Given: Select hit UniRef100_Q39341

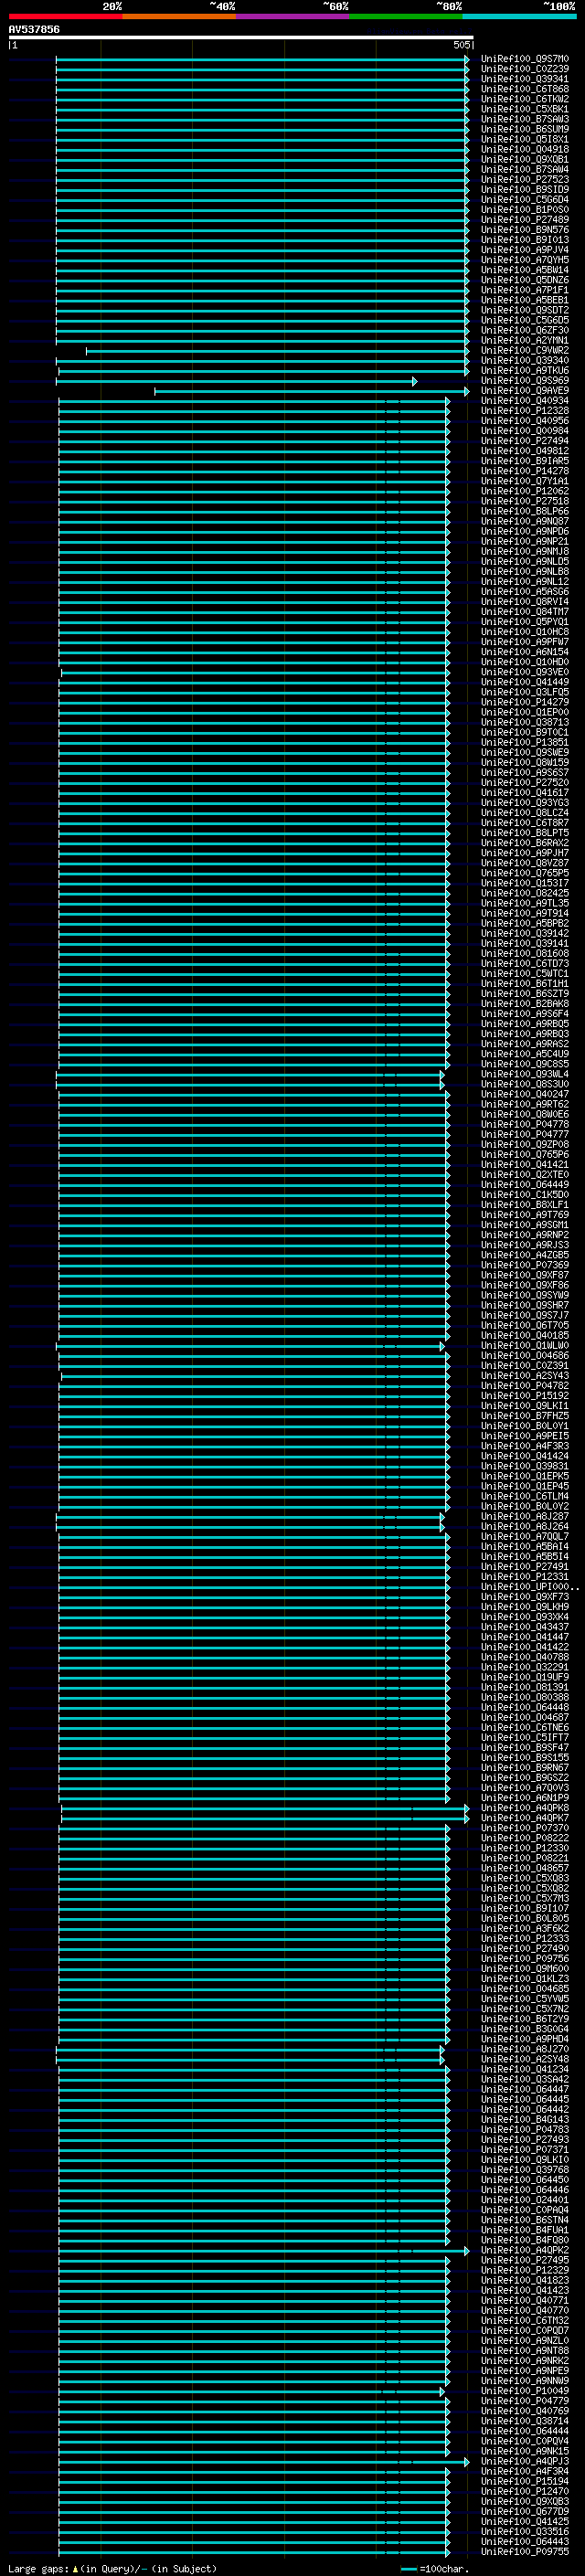Looking at the screenshot, I should (x=524, y=79).
